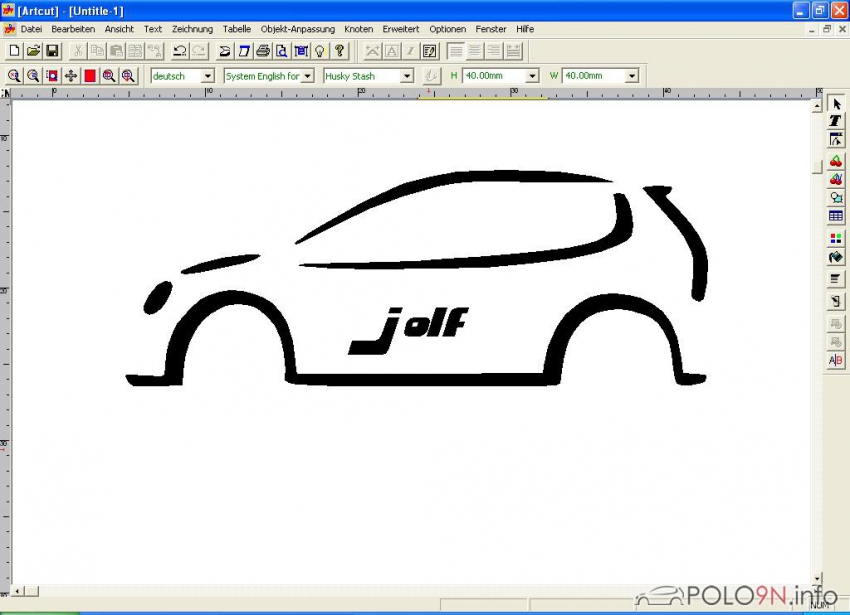Select the node edit tool below Text tool
Image resolution: width=850 pixels, height=615 pixels.
tap(836, 139)
